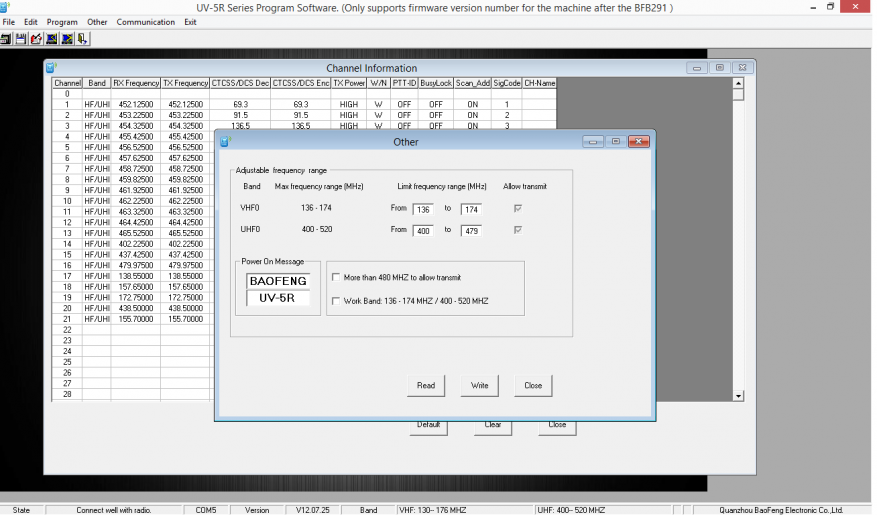Click the UV-5R power on message field
The width and height of the screenshot is (877, 515).
click(278, 297)
